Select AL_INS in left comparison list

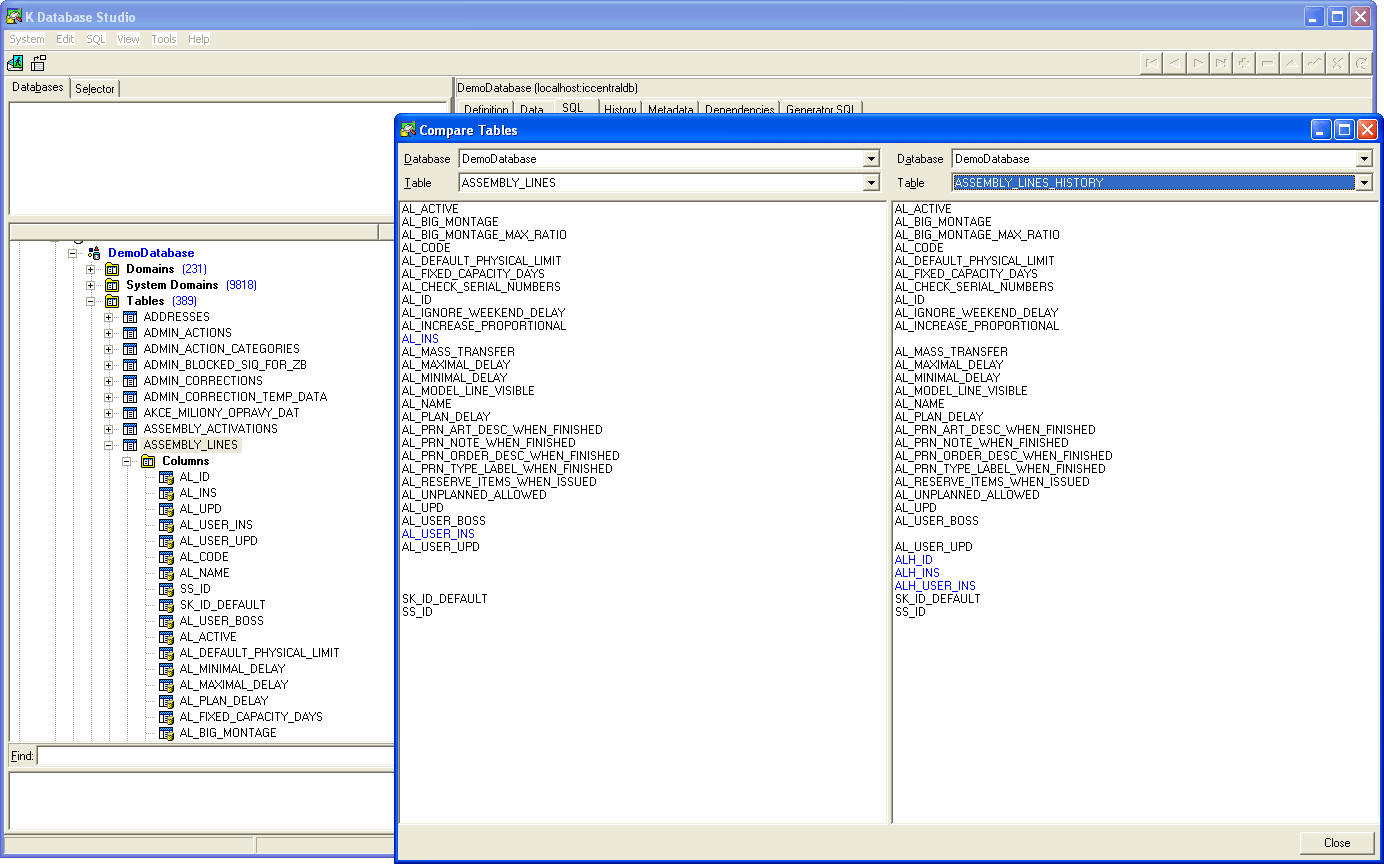420,339
